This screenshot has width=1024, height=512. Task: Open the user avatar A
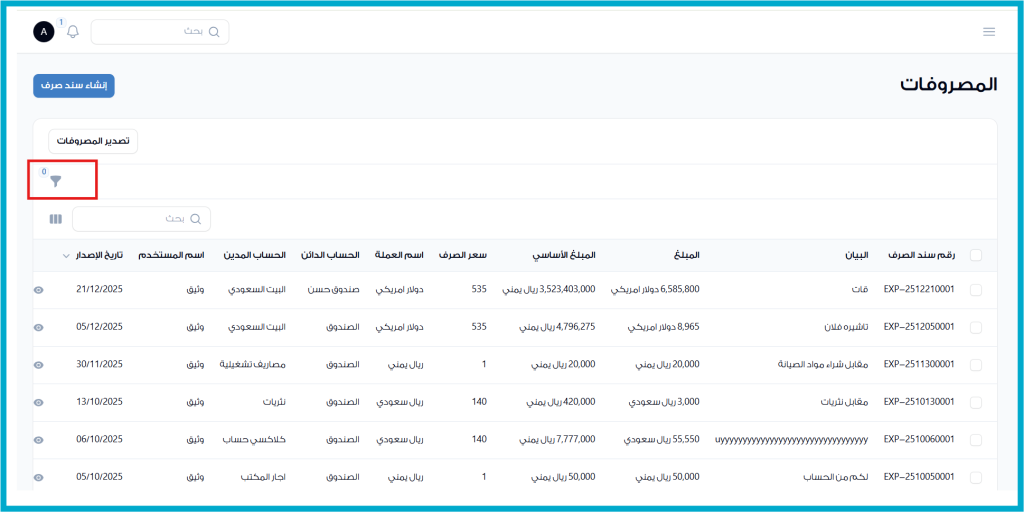(43, 32)
